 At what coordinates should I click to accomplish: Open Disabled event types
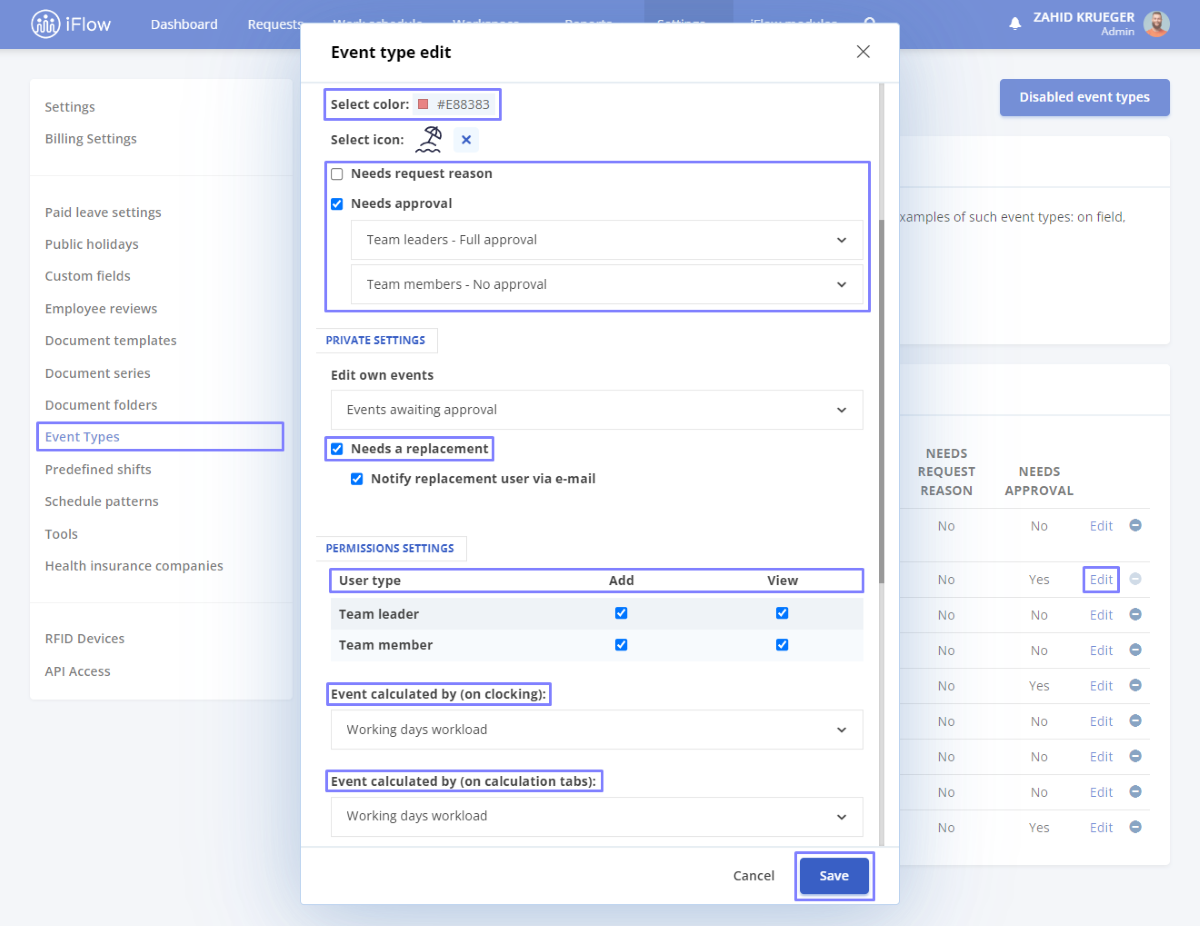click(x=1085, y=97)
